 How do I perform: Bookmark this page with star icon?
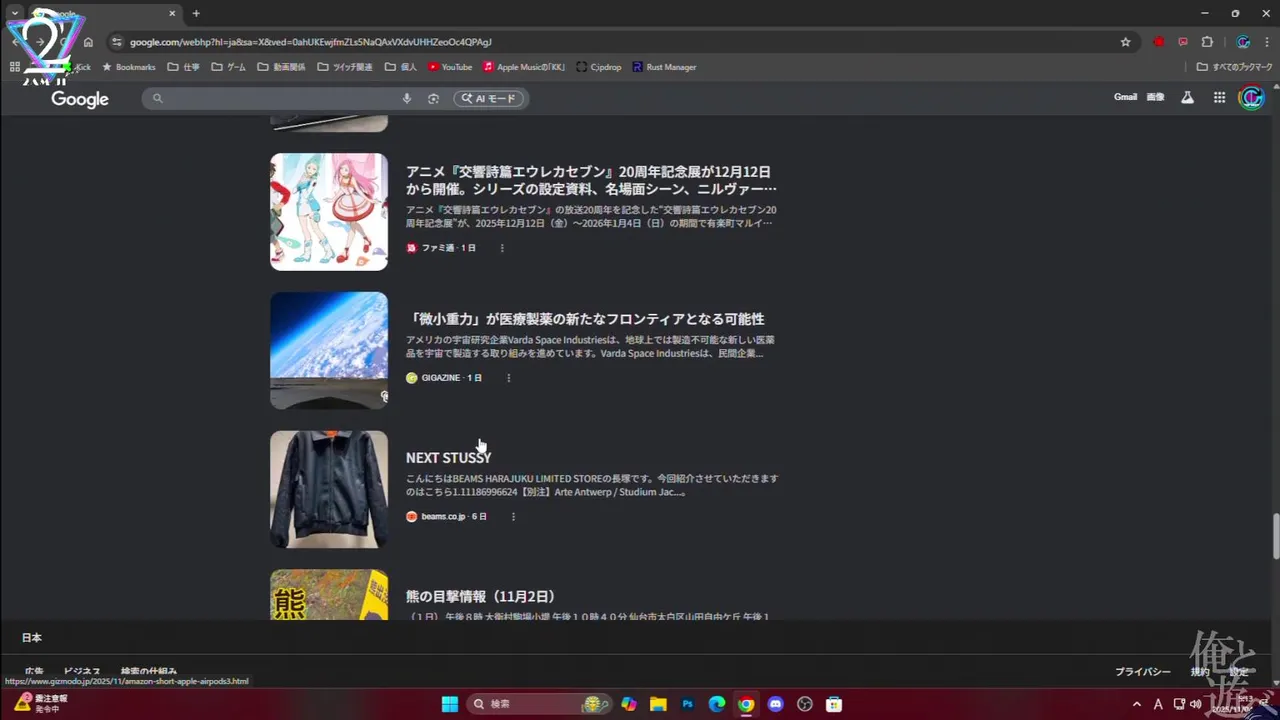[1125, 42]
